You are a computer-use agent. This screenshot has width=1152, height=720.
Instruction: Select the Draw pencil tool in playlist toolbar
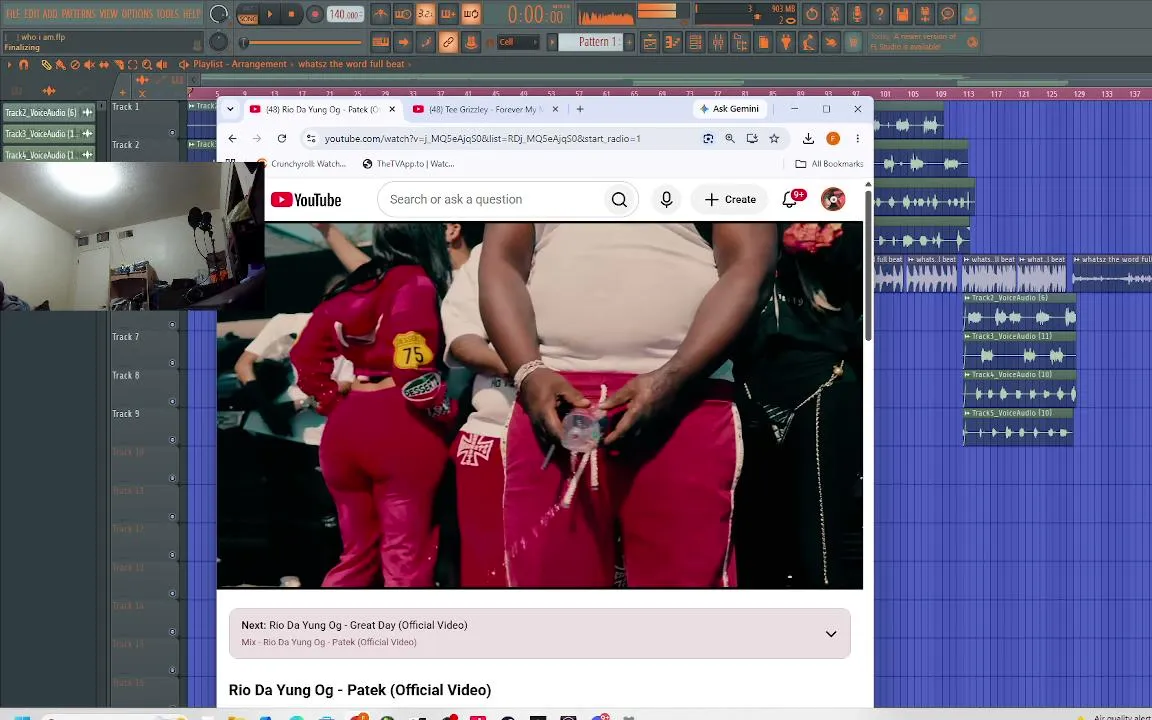point(46,65)
